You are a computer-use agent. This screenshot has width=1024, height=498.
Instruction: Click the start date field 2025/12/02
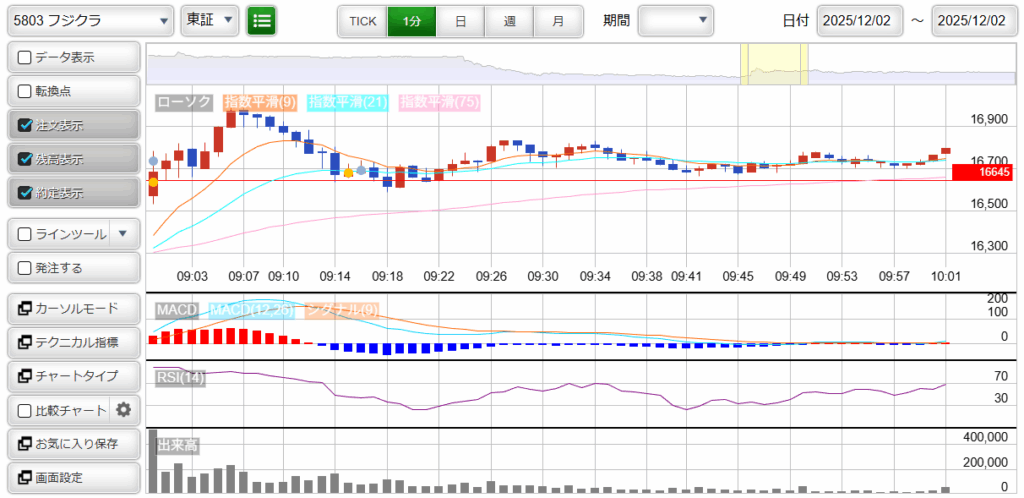tap(859, 20)
